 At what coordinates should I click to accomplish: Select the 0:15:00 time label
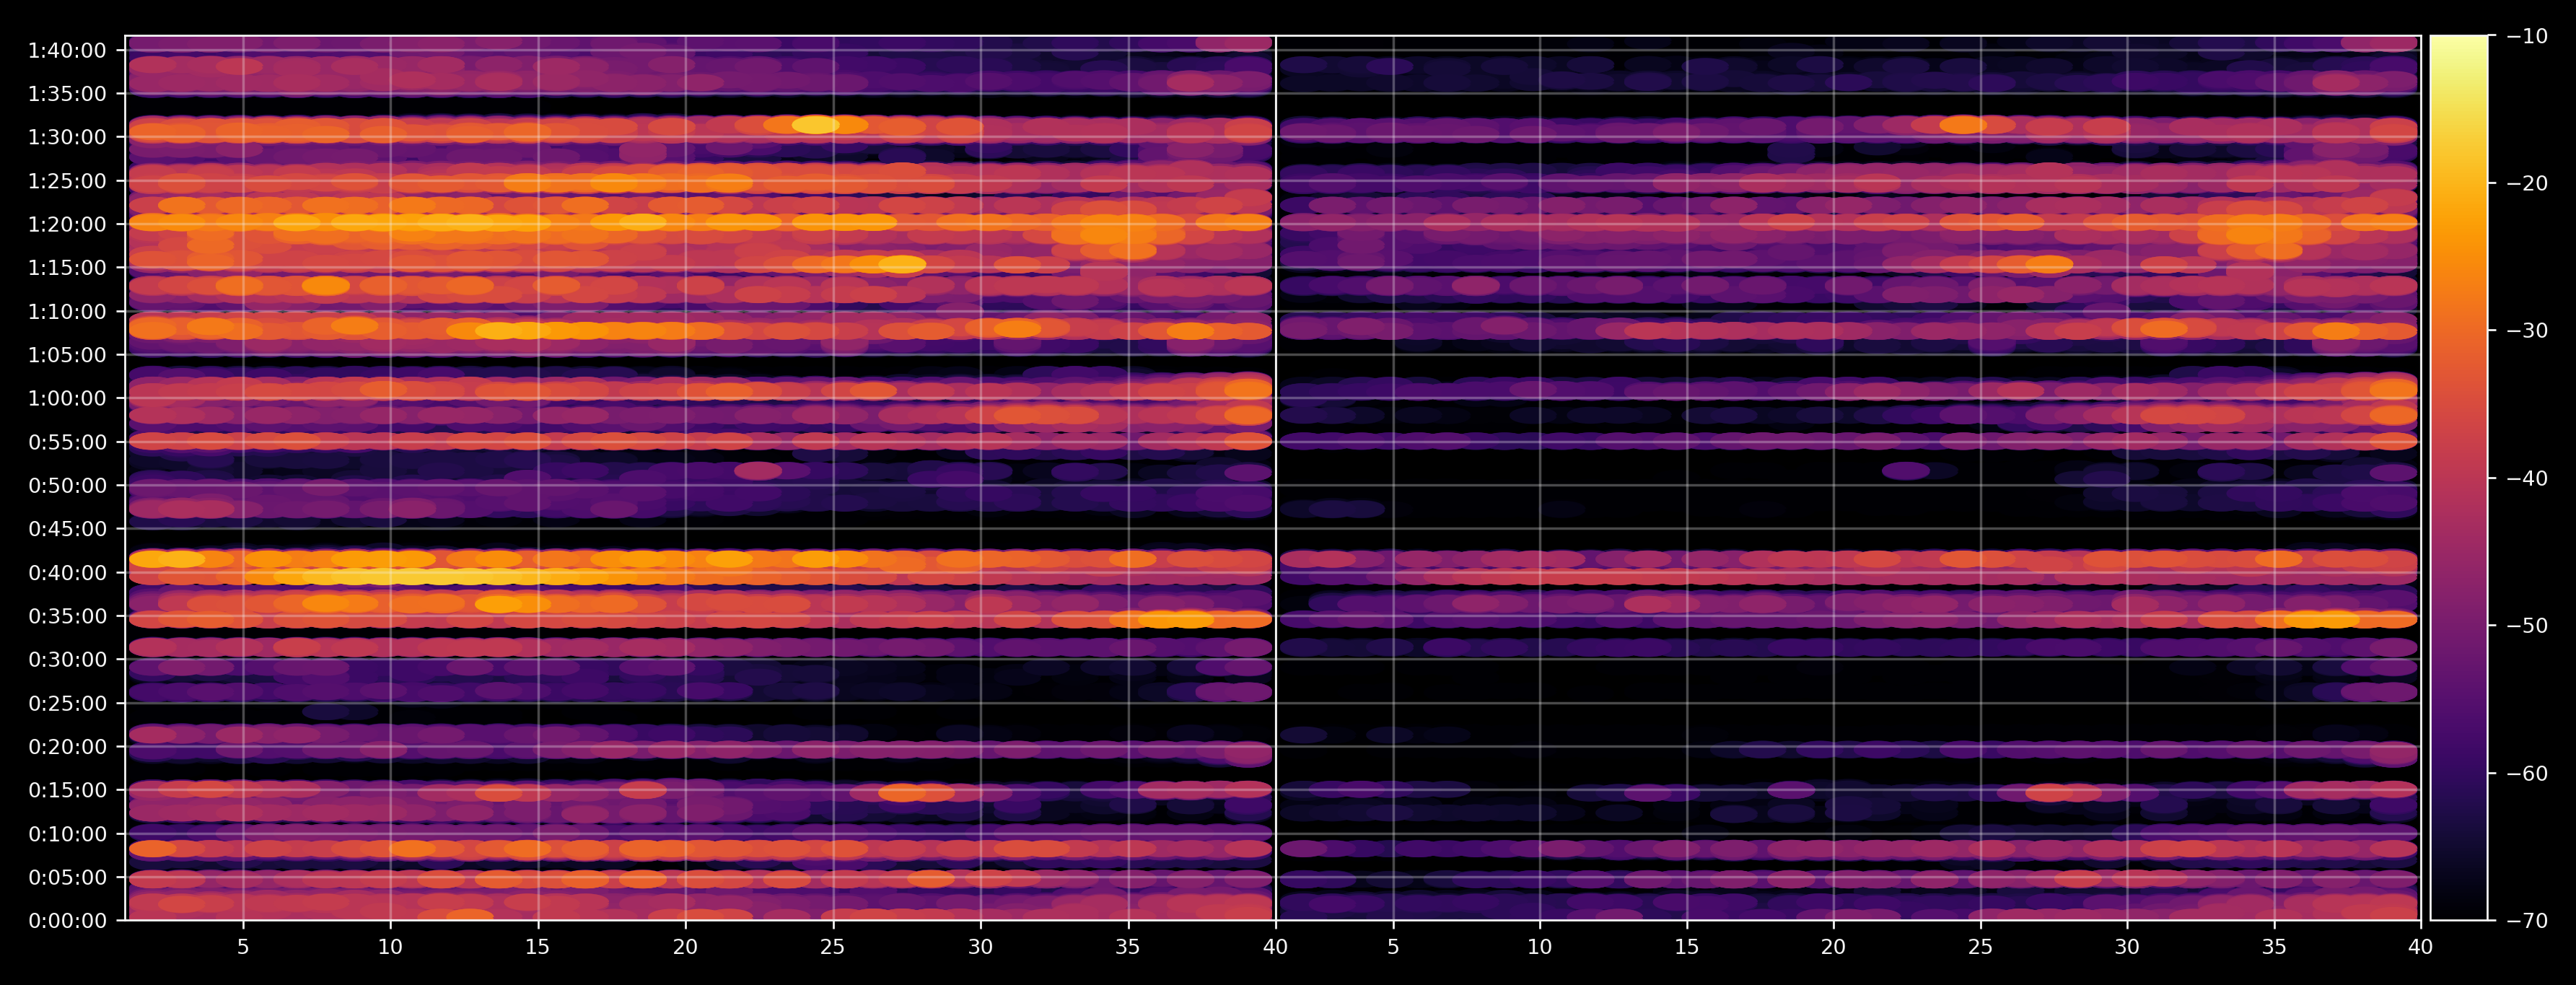67,791
